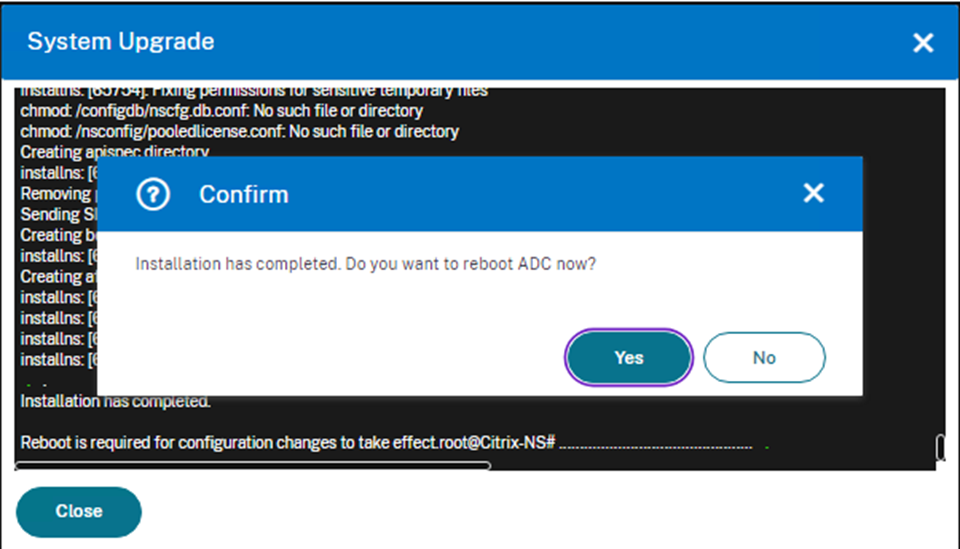Close the System Upgrade window with X
Screen dimensions: 960x549
(x=923, y=42)
